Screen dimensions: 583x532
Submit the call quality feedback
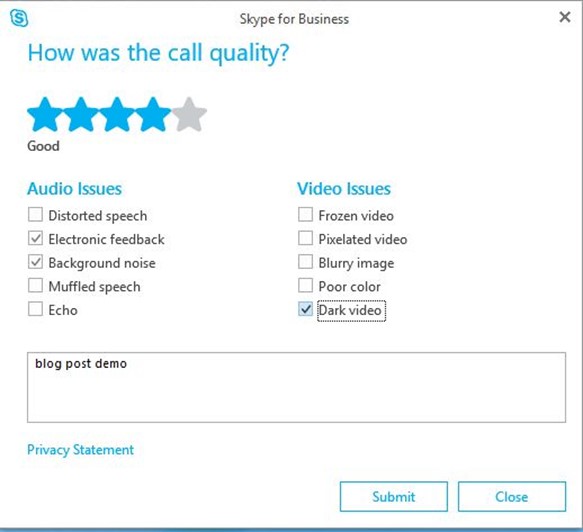(x=393, y=497)
